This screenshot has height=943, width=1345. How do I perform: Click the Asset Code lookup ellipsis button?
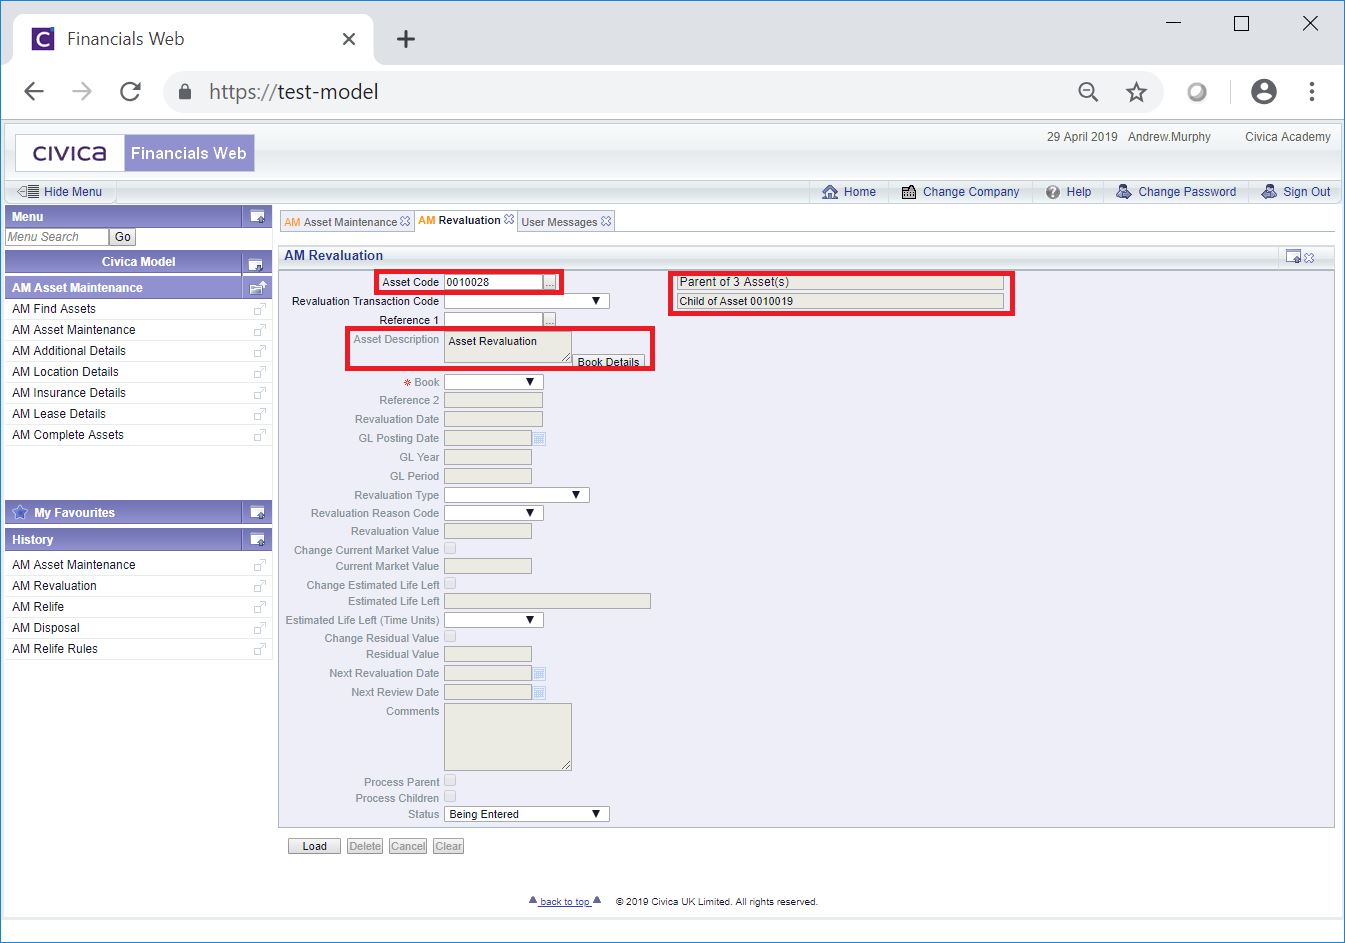point(550,283)
